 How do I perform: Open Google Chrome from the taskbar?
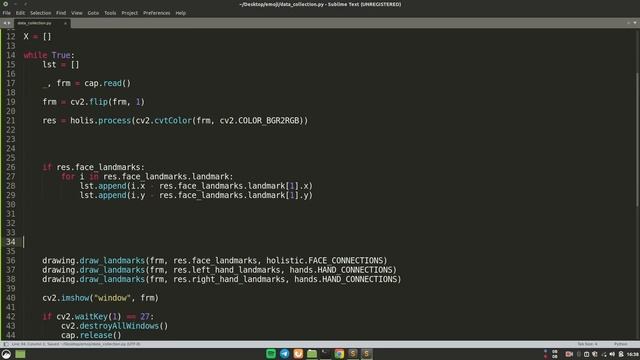(339, 354)
